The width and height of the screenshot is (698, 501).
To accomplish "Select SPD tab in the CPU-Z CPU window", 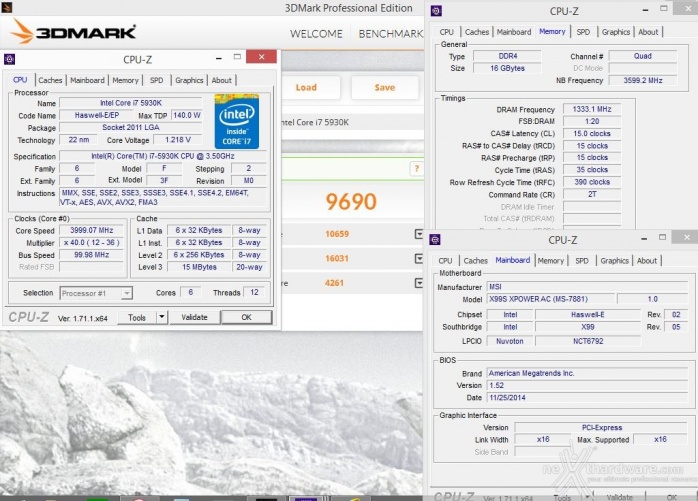I will [x=157, y=80].
